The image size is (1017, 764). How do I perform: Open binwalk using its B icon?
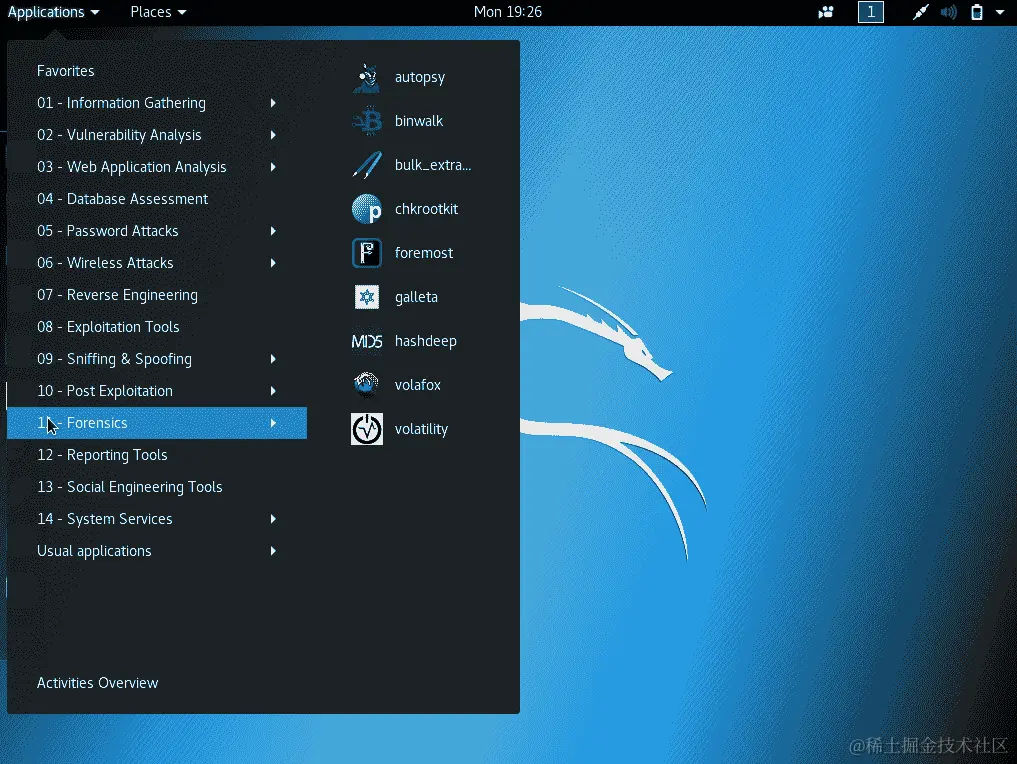click(366, 121)
